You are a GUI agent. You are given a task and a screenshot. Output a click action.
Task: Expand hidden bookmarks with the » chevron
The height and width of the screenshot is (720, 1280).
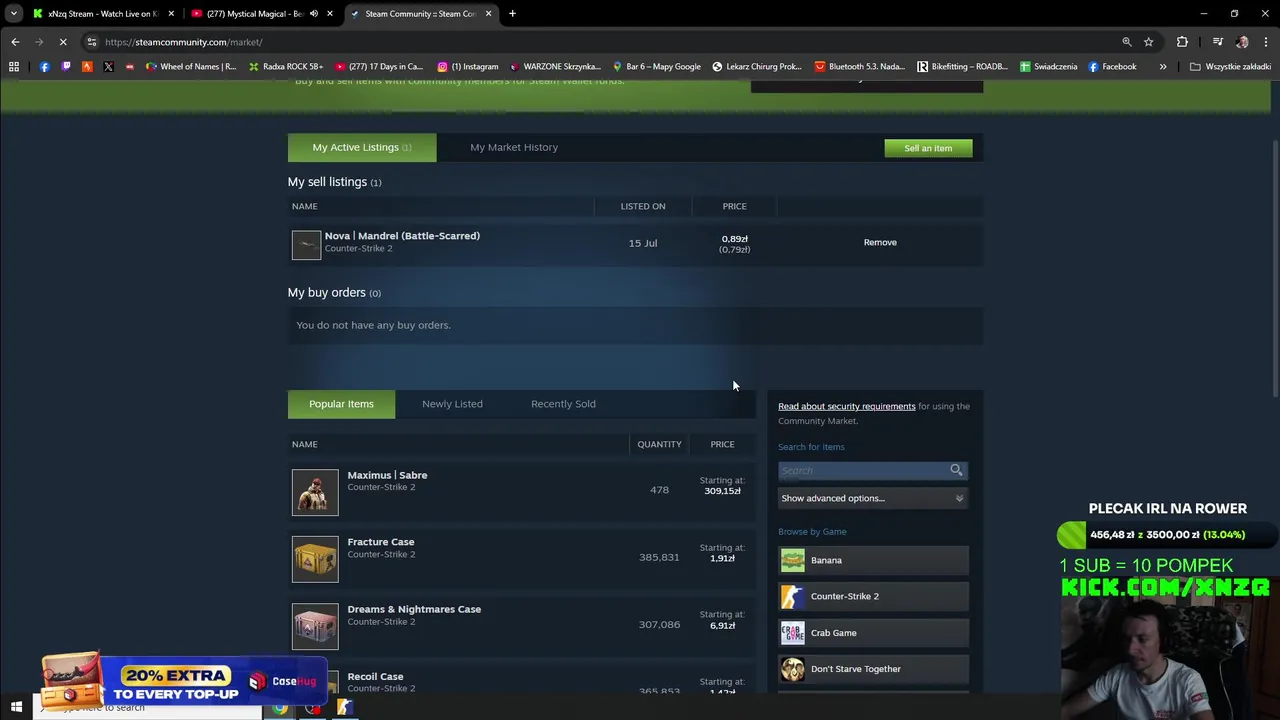tap(1163, 67)
